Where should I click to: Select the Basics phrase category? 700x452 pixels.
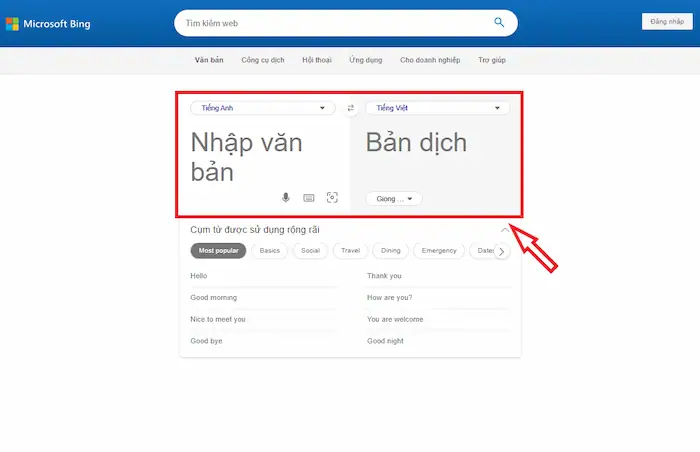click(270, 251)
